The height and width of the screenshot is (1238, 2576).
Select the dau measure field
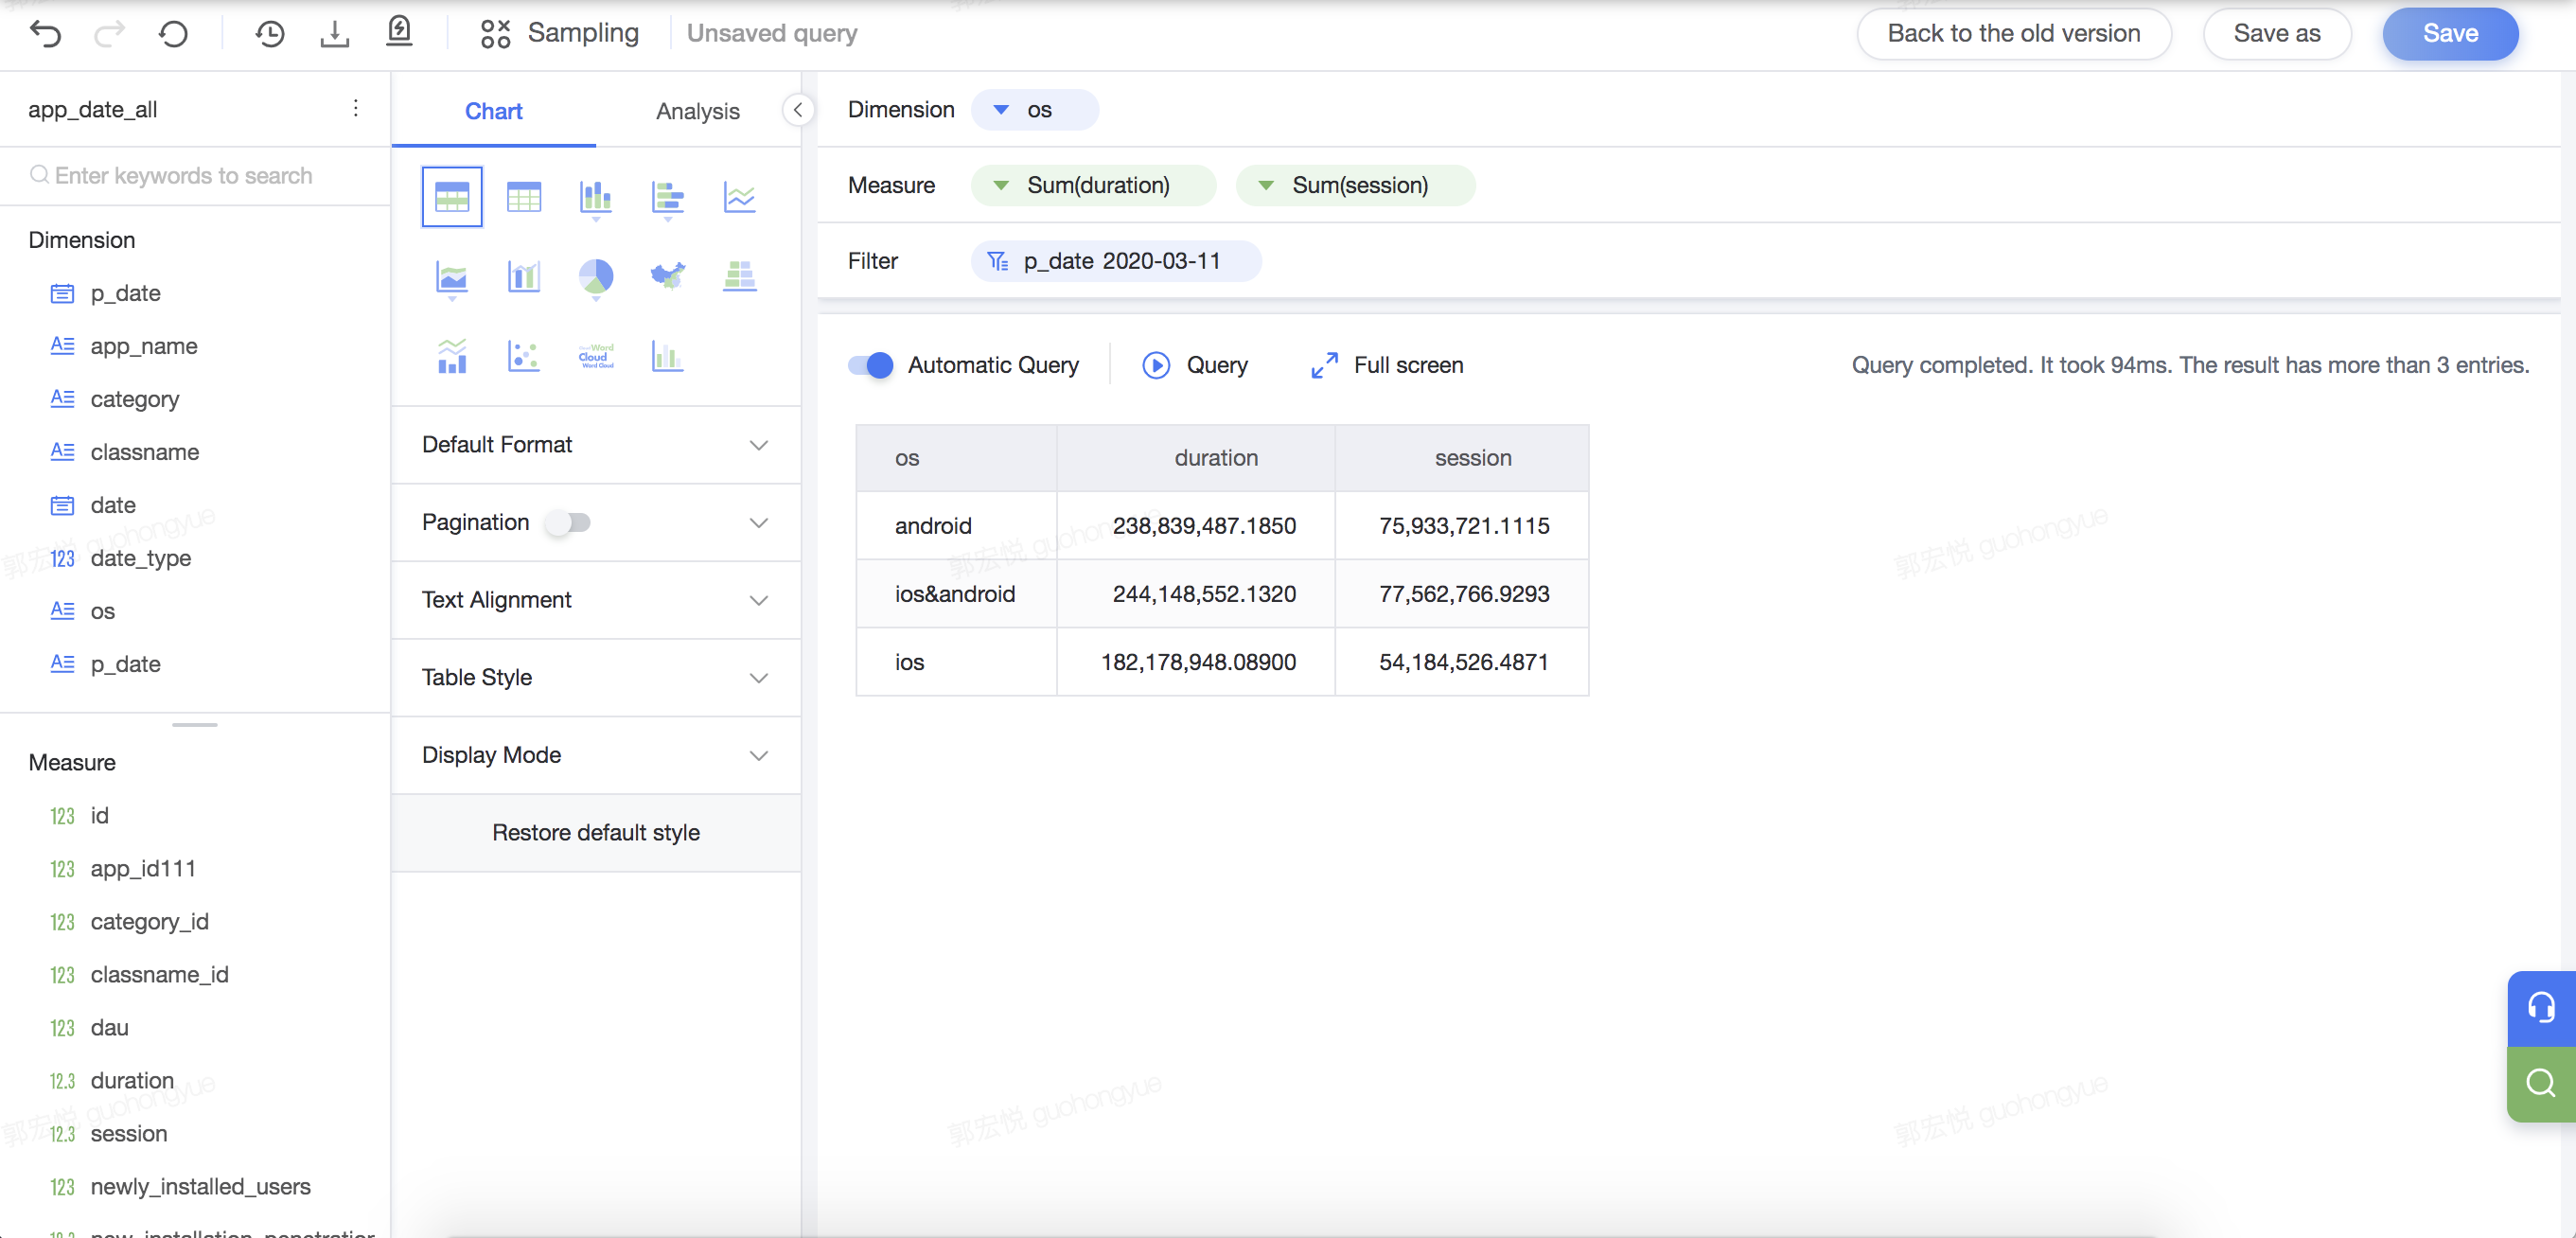click(110, 1028)
